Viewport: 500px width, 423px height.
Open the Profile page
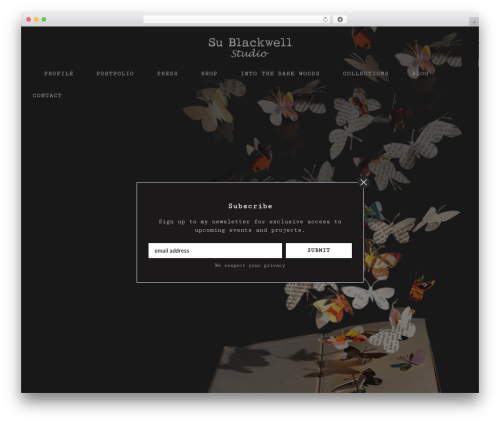point(59,73)
